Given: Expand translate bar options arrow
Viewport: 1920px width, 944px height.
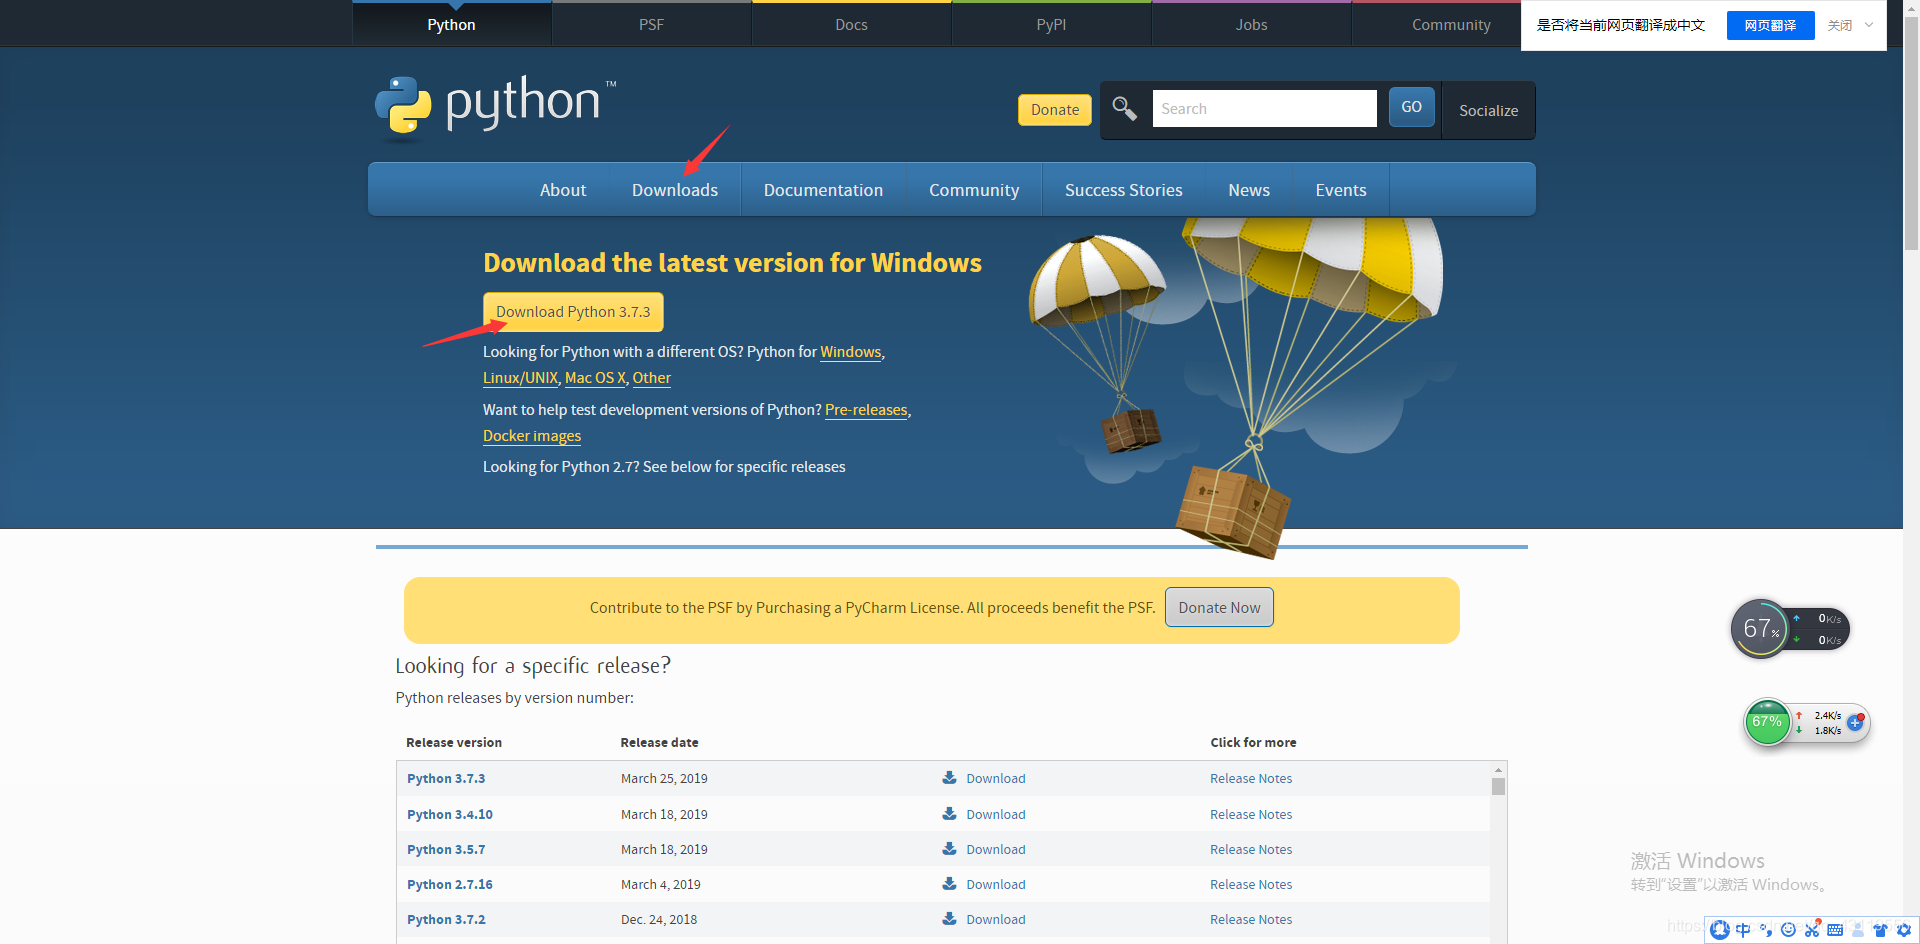Looking at the screenshot, I should pyautogui.click(x=1869, y=25).
